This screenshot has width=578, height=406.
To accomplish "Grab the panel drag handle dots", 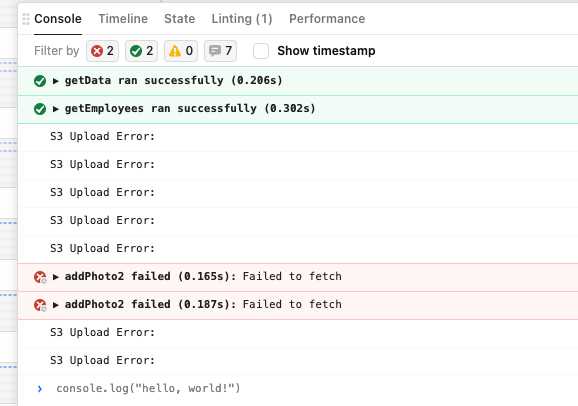I will pos(26,19).
